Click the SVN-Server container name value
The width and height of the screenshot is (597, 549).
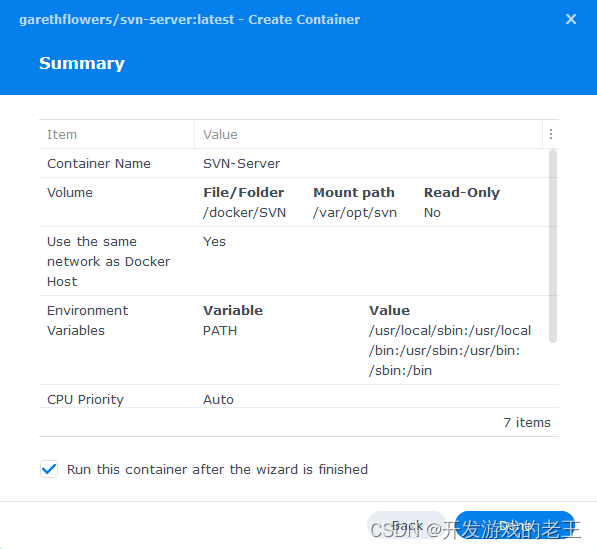tap(241, 164)
